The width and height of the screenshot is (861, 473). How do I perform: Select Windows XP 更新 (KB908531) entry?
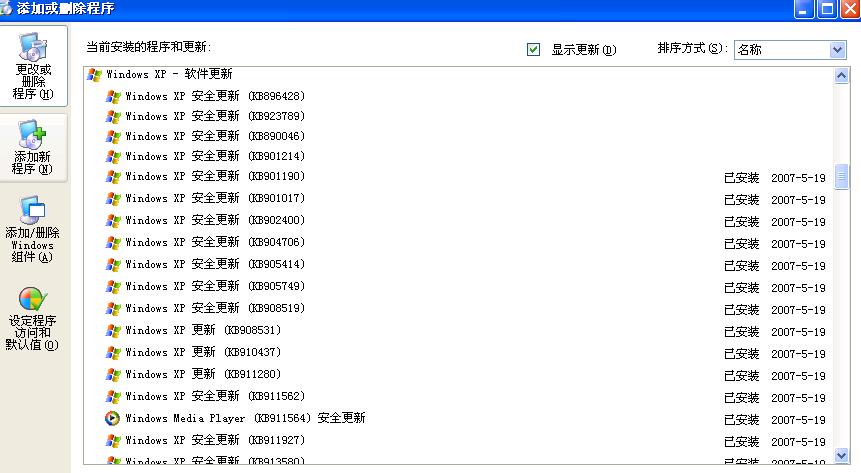(x=203, y=330)
